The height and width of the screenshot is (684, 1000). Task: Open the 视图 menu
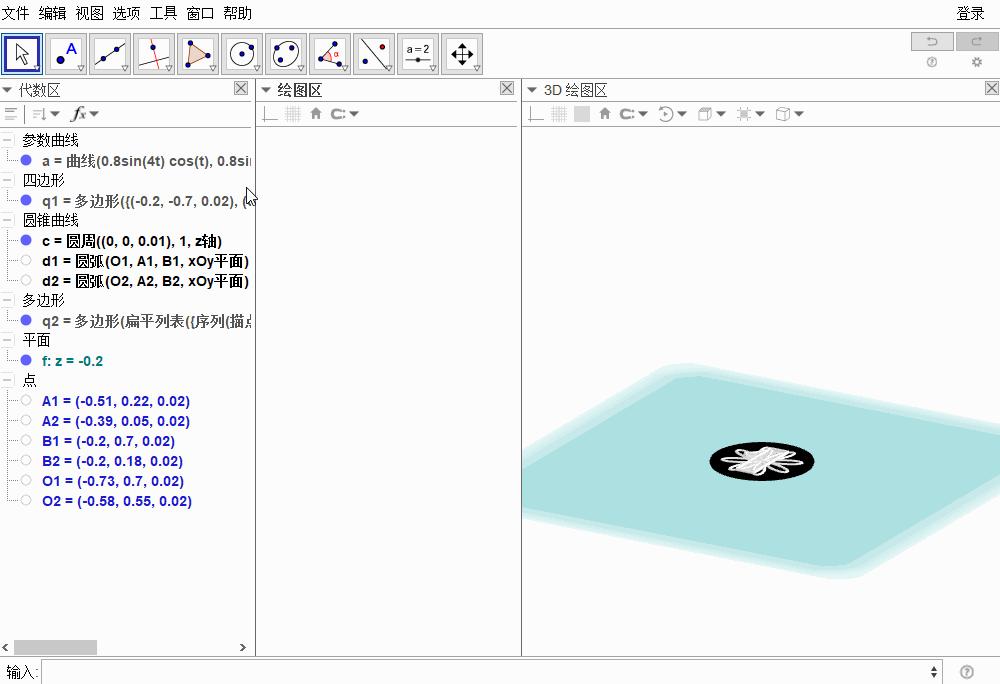coord(89,13)
